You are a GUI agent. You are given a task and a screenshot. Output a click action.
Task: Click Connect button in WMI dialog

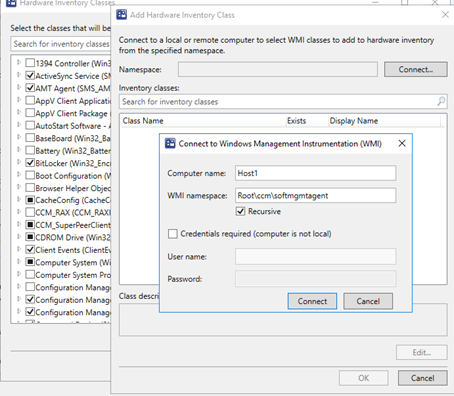tap(312, 301)
